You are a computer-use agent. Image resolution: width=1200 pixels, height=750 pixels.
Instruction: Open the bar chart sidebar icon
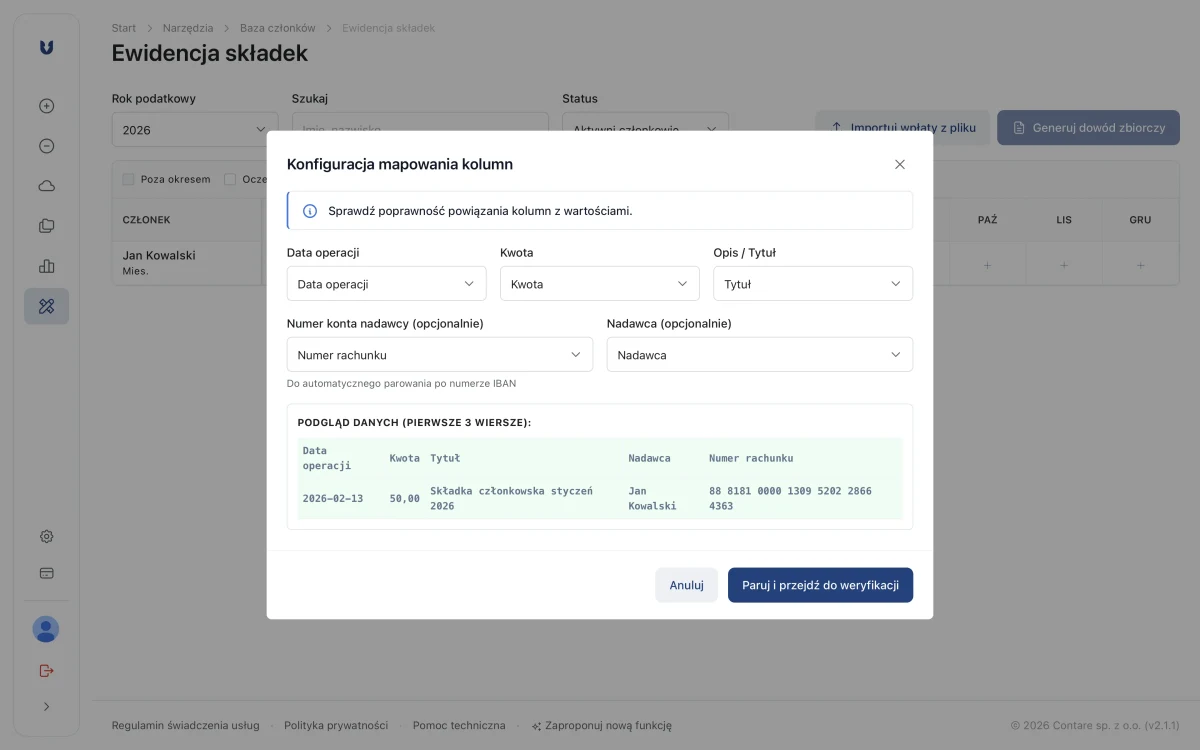46,266
